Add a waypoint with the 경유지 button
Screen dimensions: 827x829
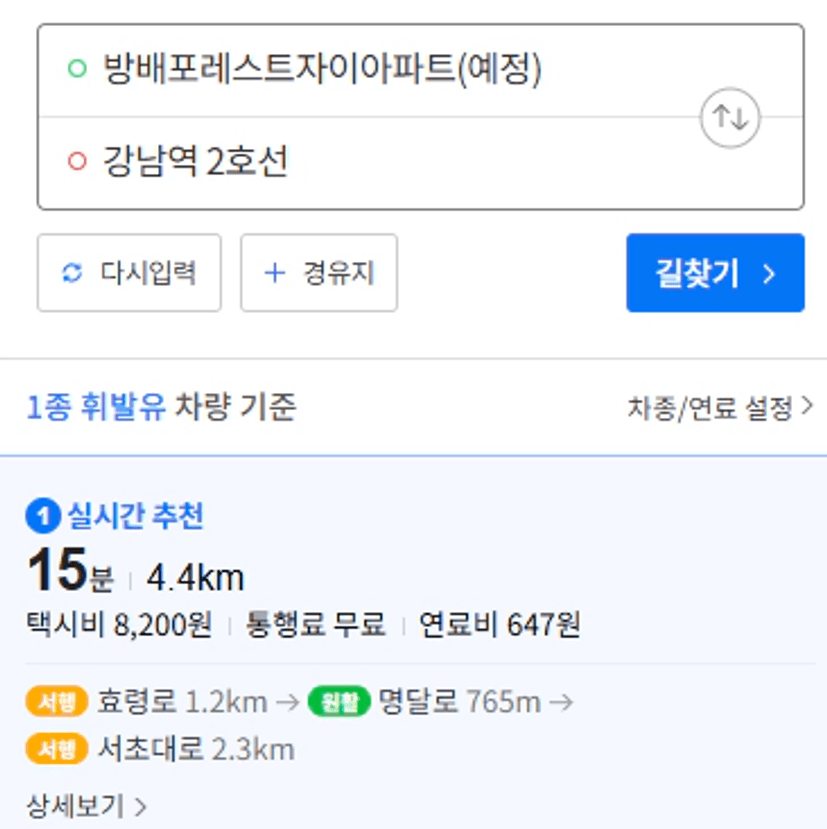[319, 273]
